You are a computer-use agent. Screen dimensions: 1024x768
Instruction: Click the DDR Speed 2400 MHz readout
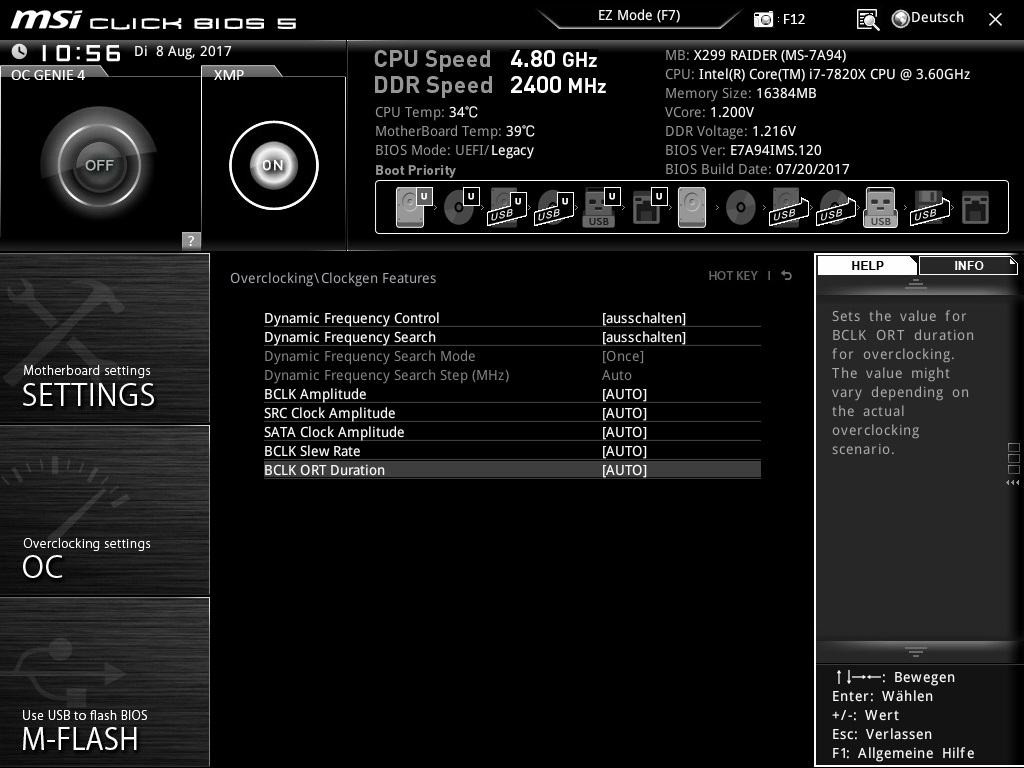click(x=490, y=85)
